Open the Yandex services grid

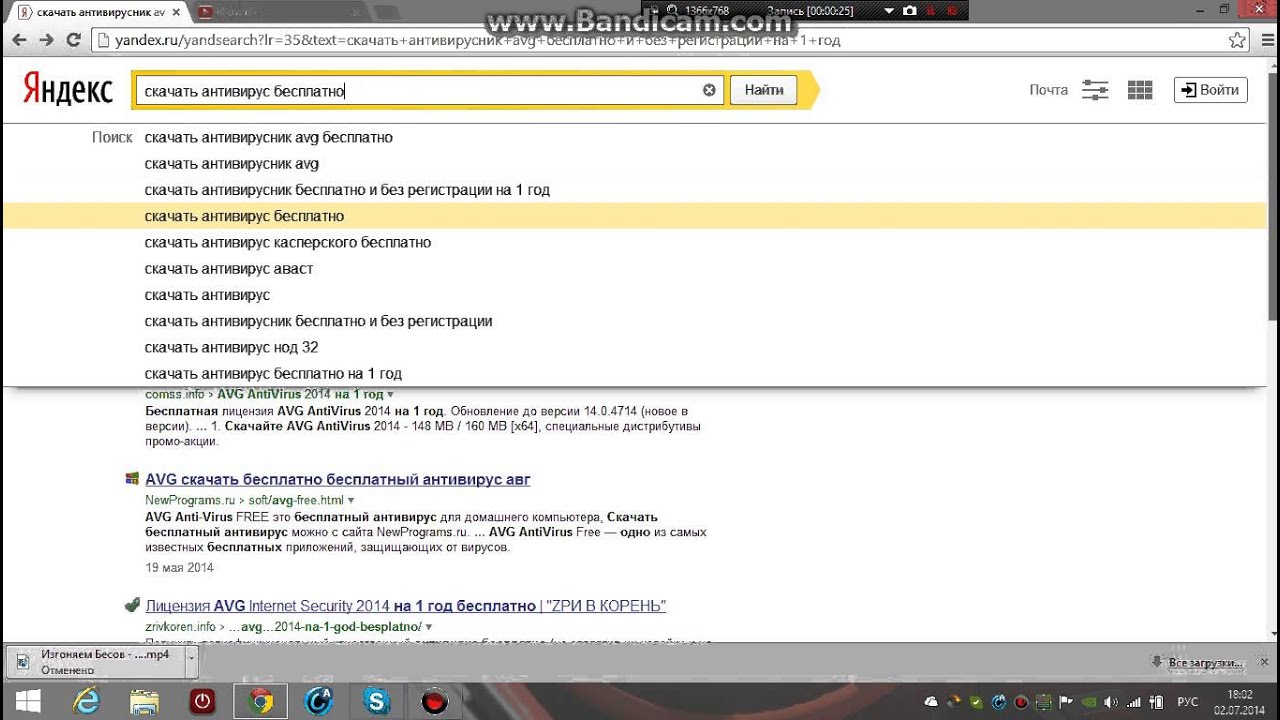[x=1140, y=90]
